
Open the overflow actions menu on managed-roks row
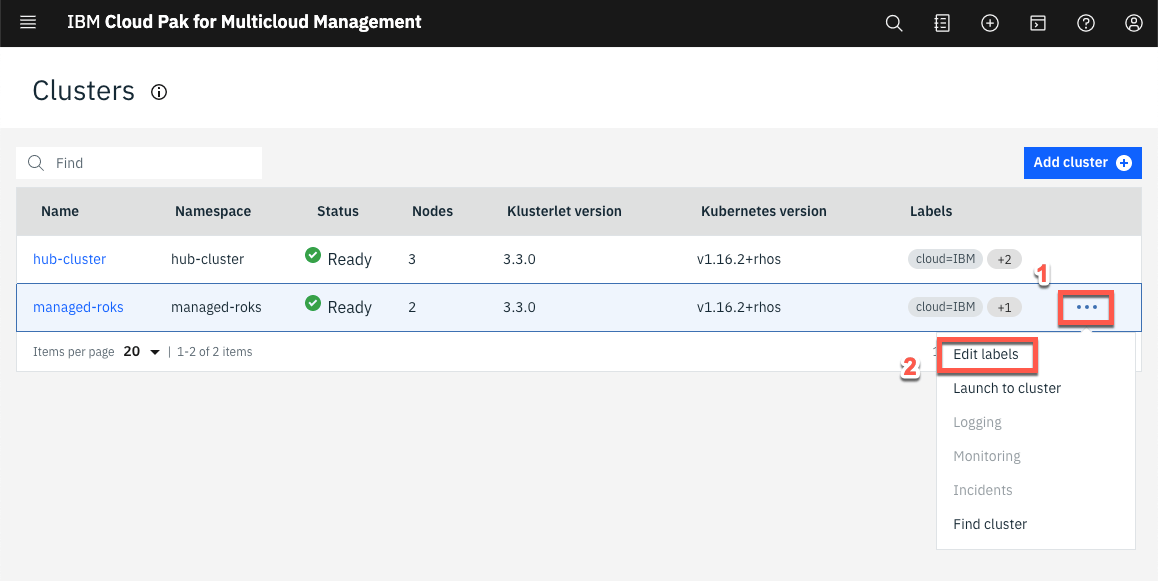(1086, 307)
